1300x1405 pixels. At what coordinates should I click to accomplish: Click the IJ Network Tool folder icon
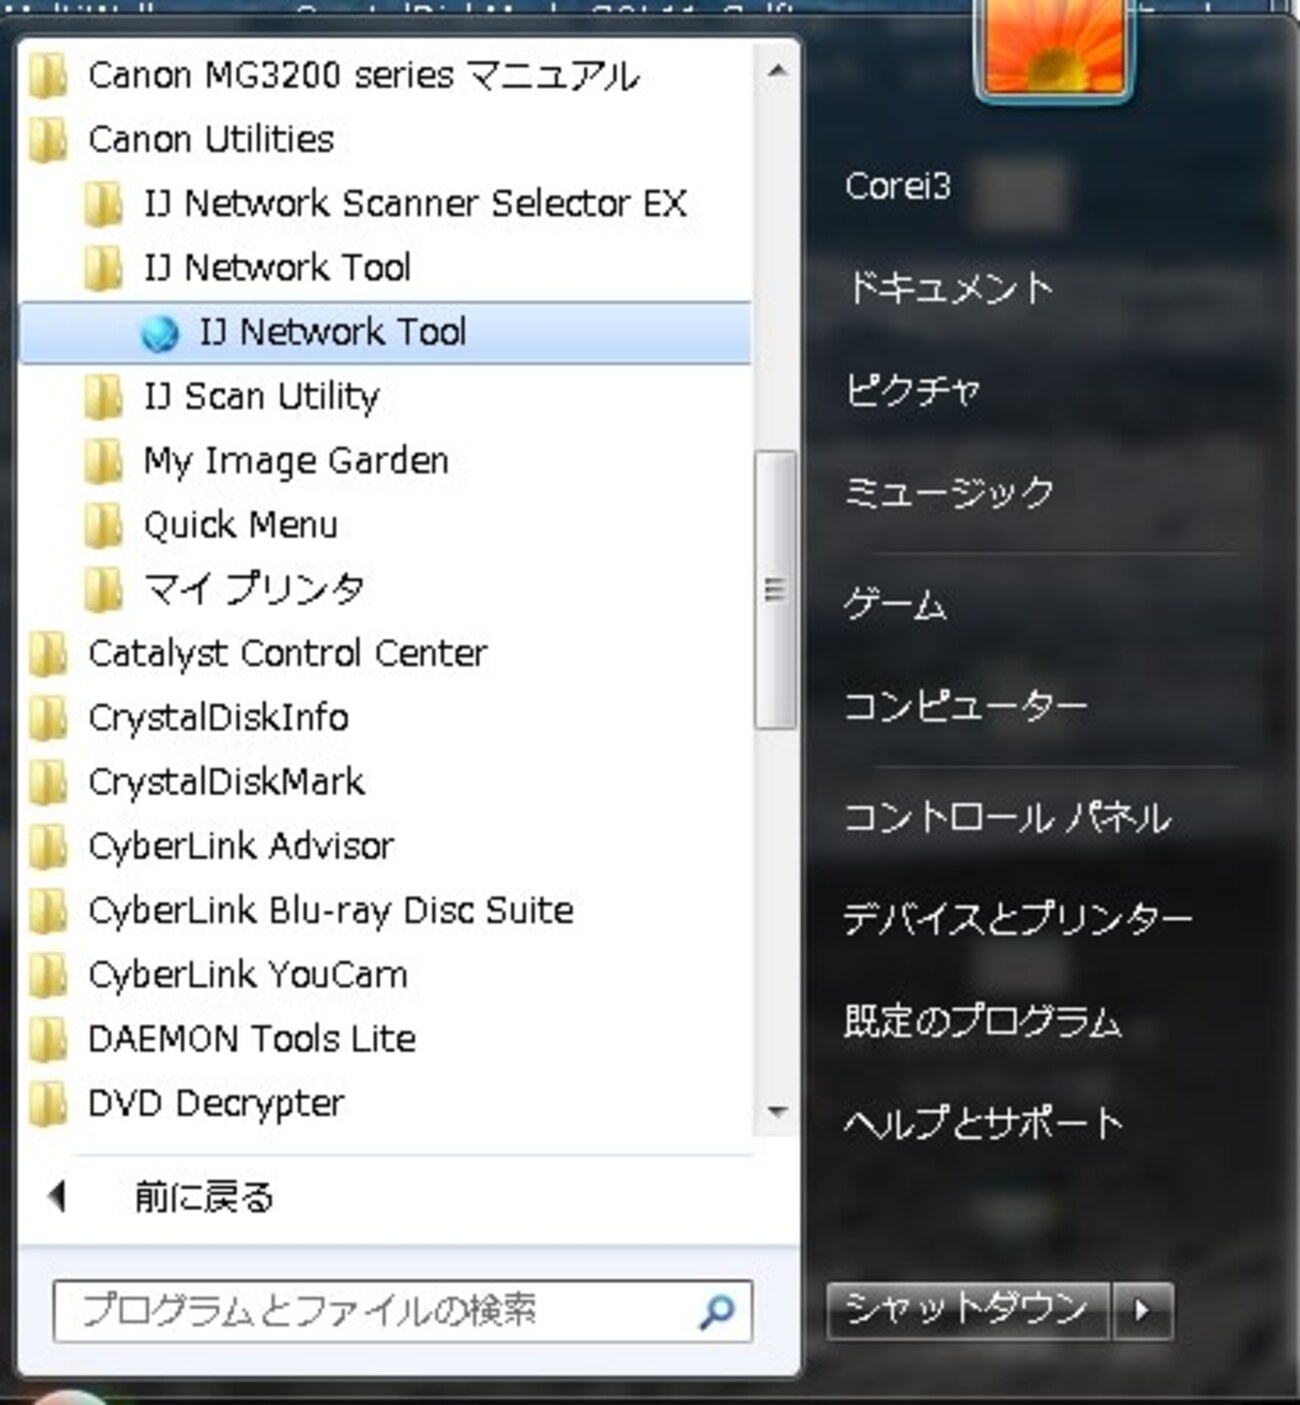coord(102,268)
